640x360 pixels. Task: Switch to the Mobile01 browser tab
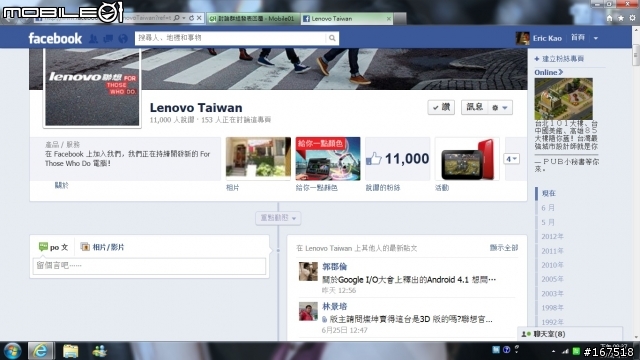pyautogui.click(x=253, y=18)
